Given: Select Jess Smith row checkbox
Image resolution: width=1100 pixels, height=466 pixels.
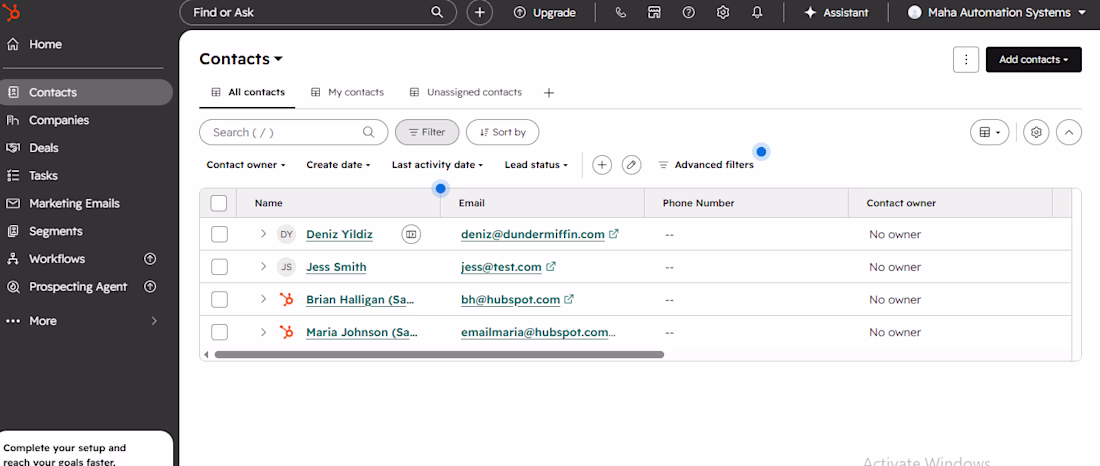Looking at the screenshot, I should coord(220,267).
